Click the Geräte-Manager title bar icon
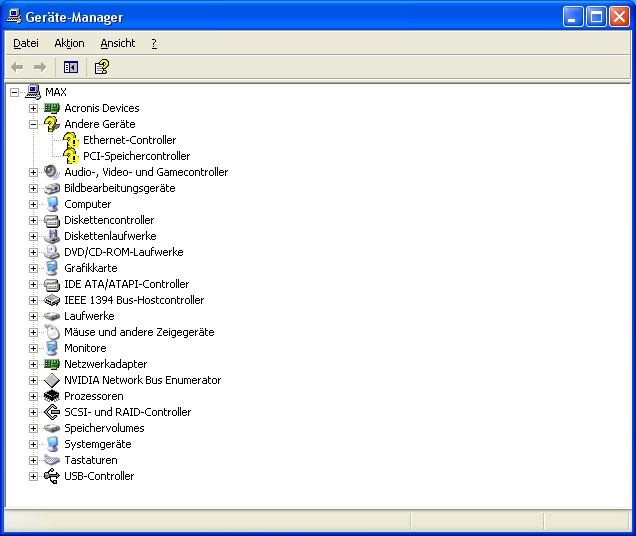Viewport: 636px width, 536px height. click(x=14, y=16)
